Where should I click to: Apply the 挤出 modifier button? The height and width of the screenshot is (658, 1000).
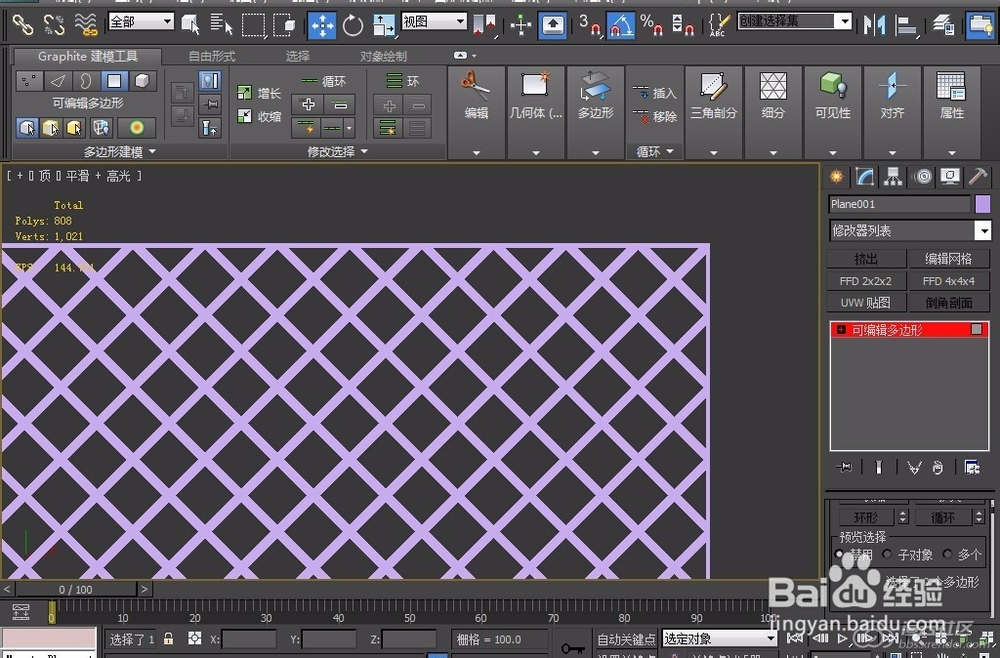(866, 259)
